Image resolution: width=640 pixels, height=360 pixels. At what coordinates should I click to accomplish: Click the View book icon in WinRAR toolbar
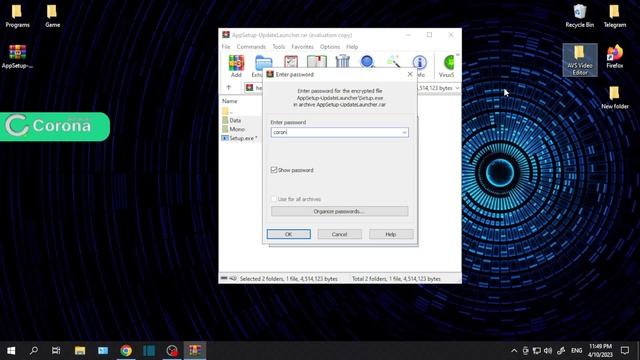(x=317, y=62)
